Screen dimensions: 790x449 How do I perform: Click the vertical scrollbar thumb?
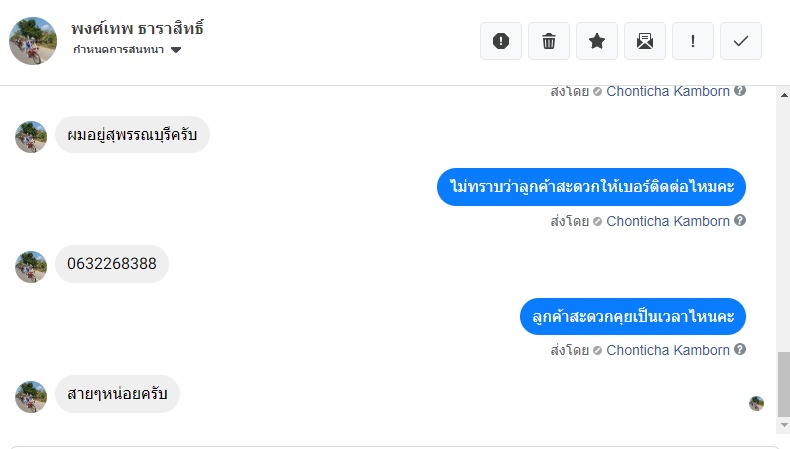(x=783, y=384)
